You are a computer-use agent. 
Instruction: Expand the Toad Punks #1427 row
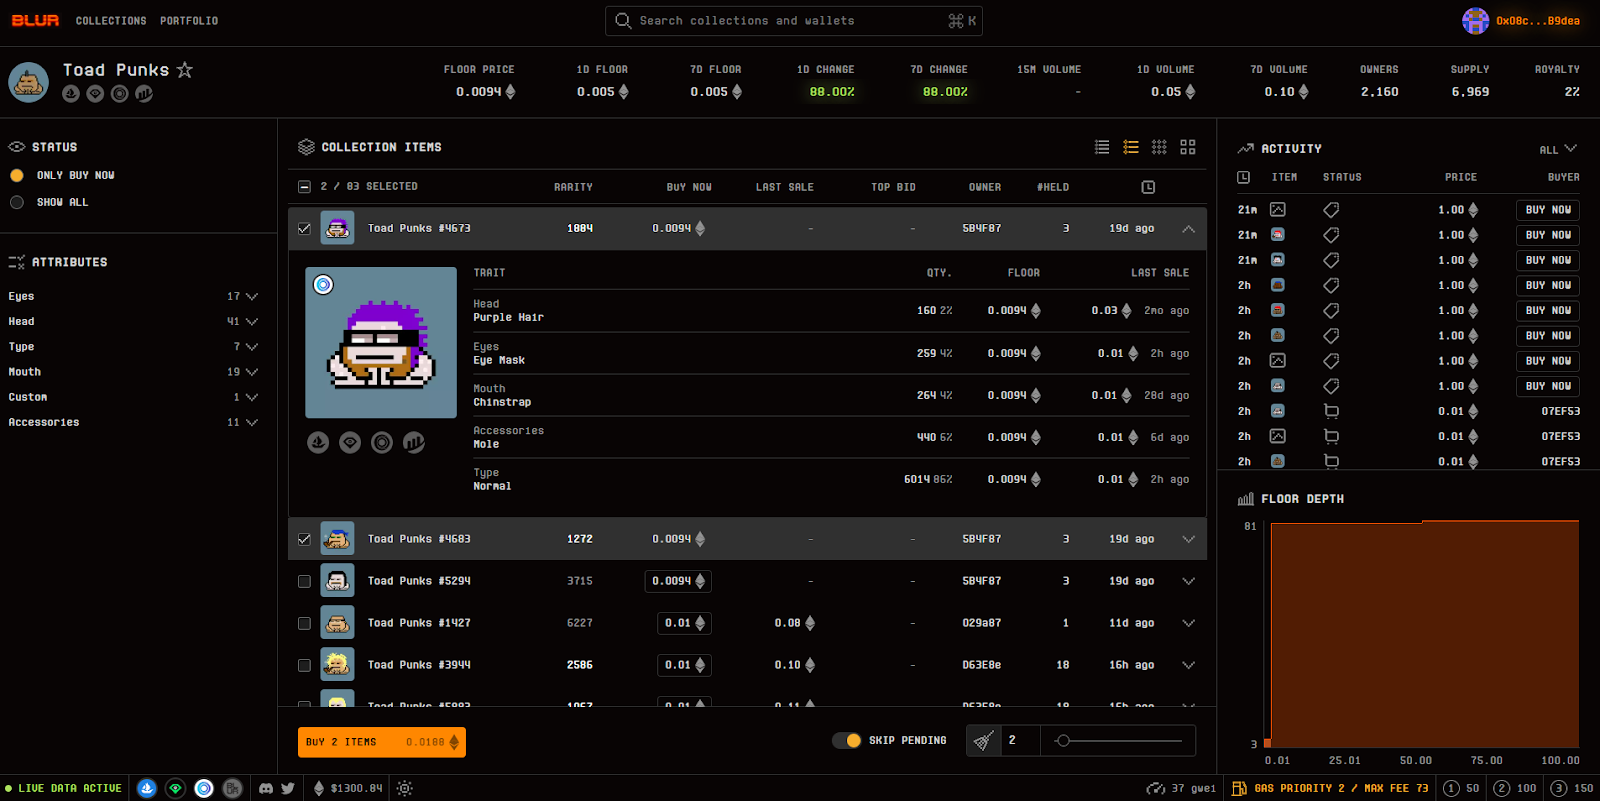[1189, 623]
